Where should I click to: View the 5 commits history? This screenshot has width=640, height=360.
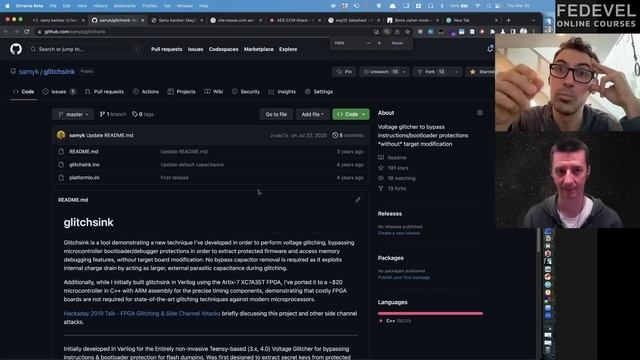348,135
